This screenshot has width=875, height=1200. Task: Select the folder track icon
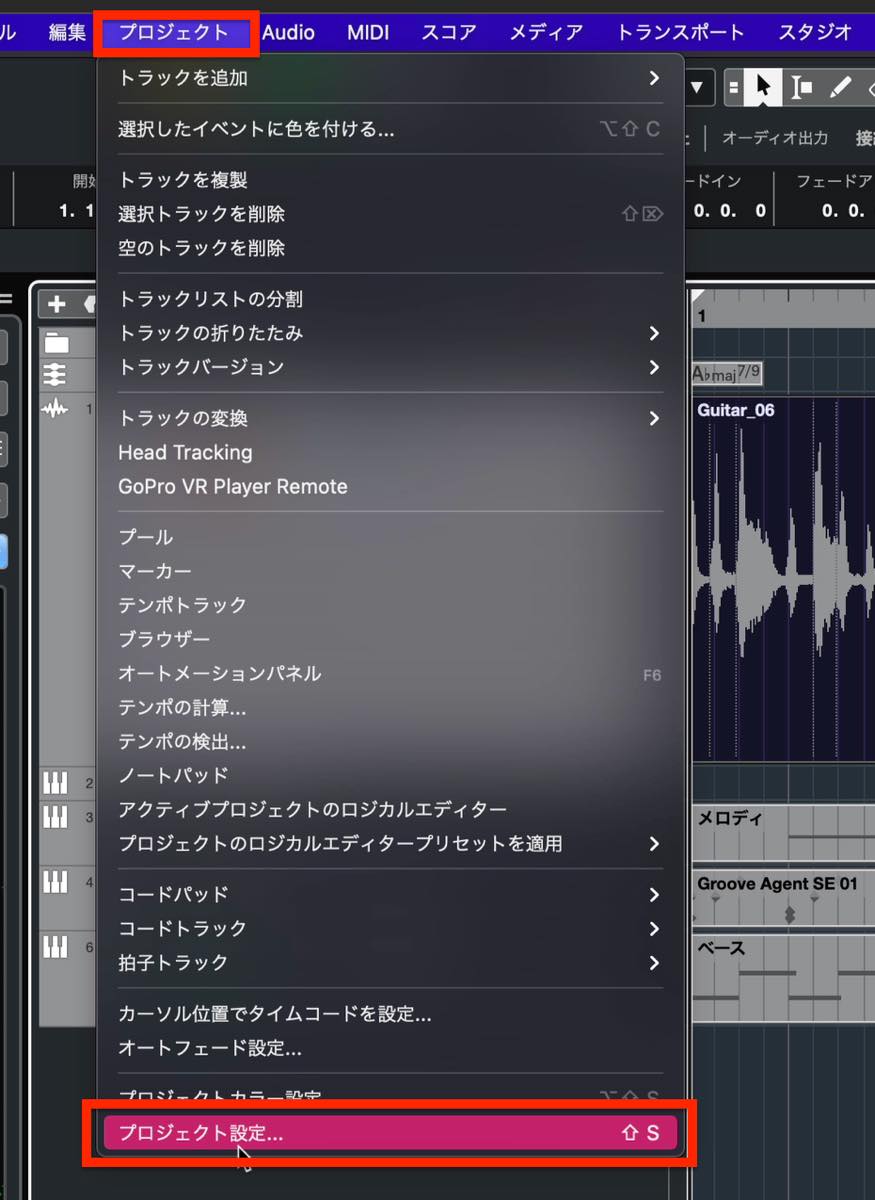pyautogui.click(x=56, y=344)
